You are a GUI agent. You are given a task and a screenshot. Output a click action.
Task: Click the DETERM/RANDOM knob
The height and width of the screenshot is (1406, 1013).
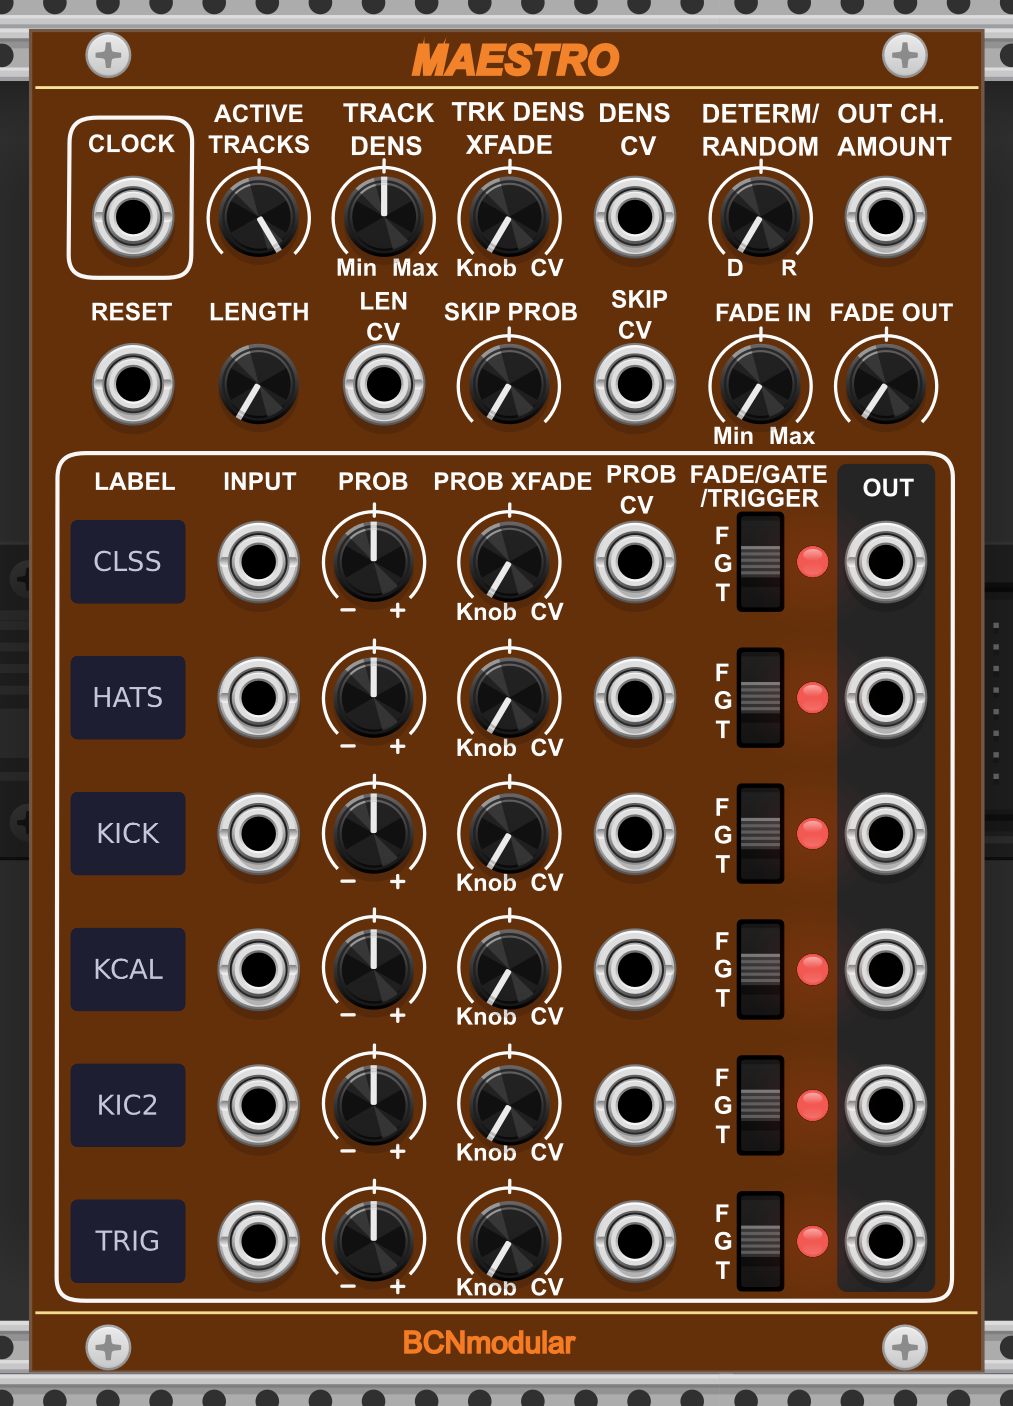point(760,216)
